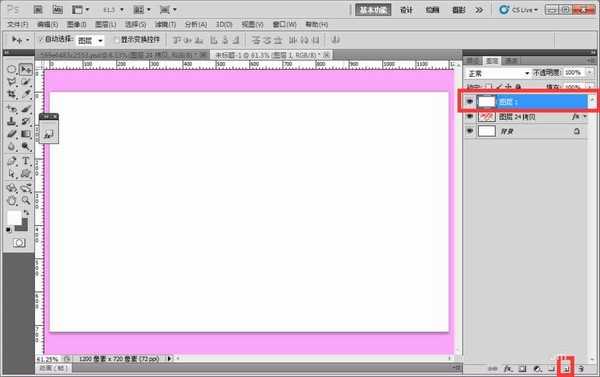
Task: Open the 窗口(W) menu
Action: (x=285, y=24)
